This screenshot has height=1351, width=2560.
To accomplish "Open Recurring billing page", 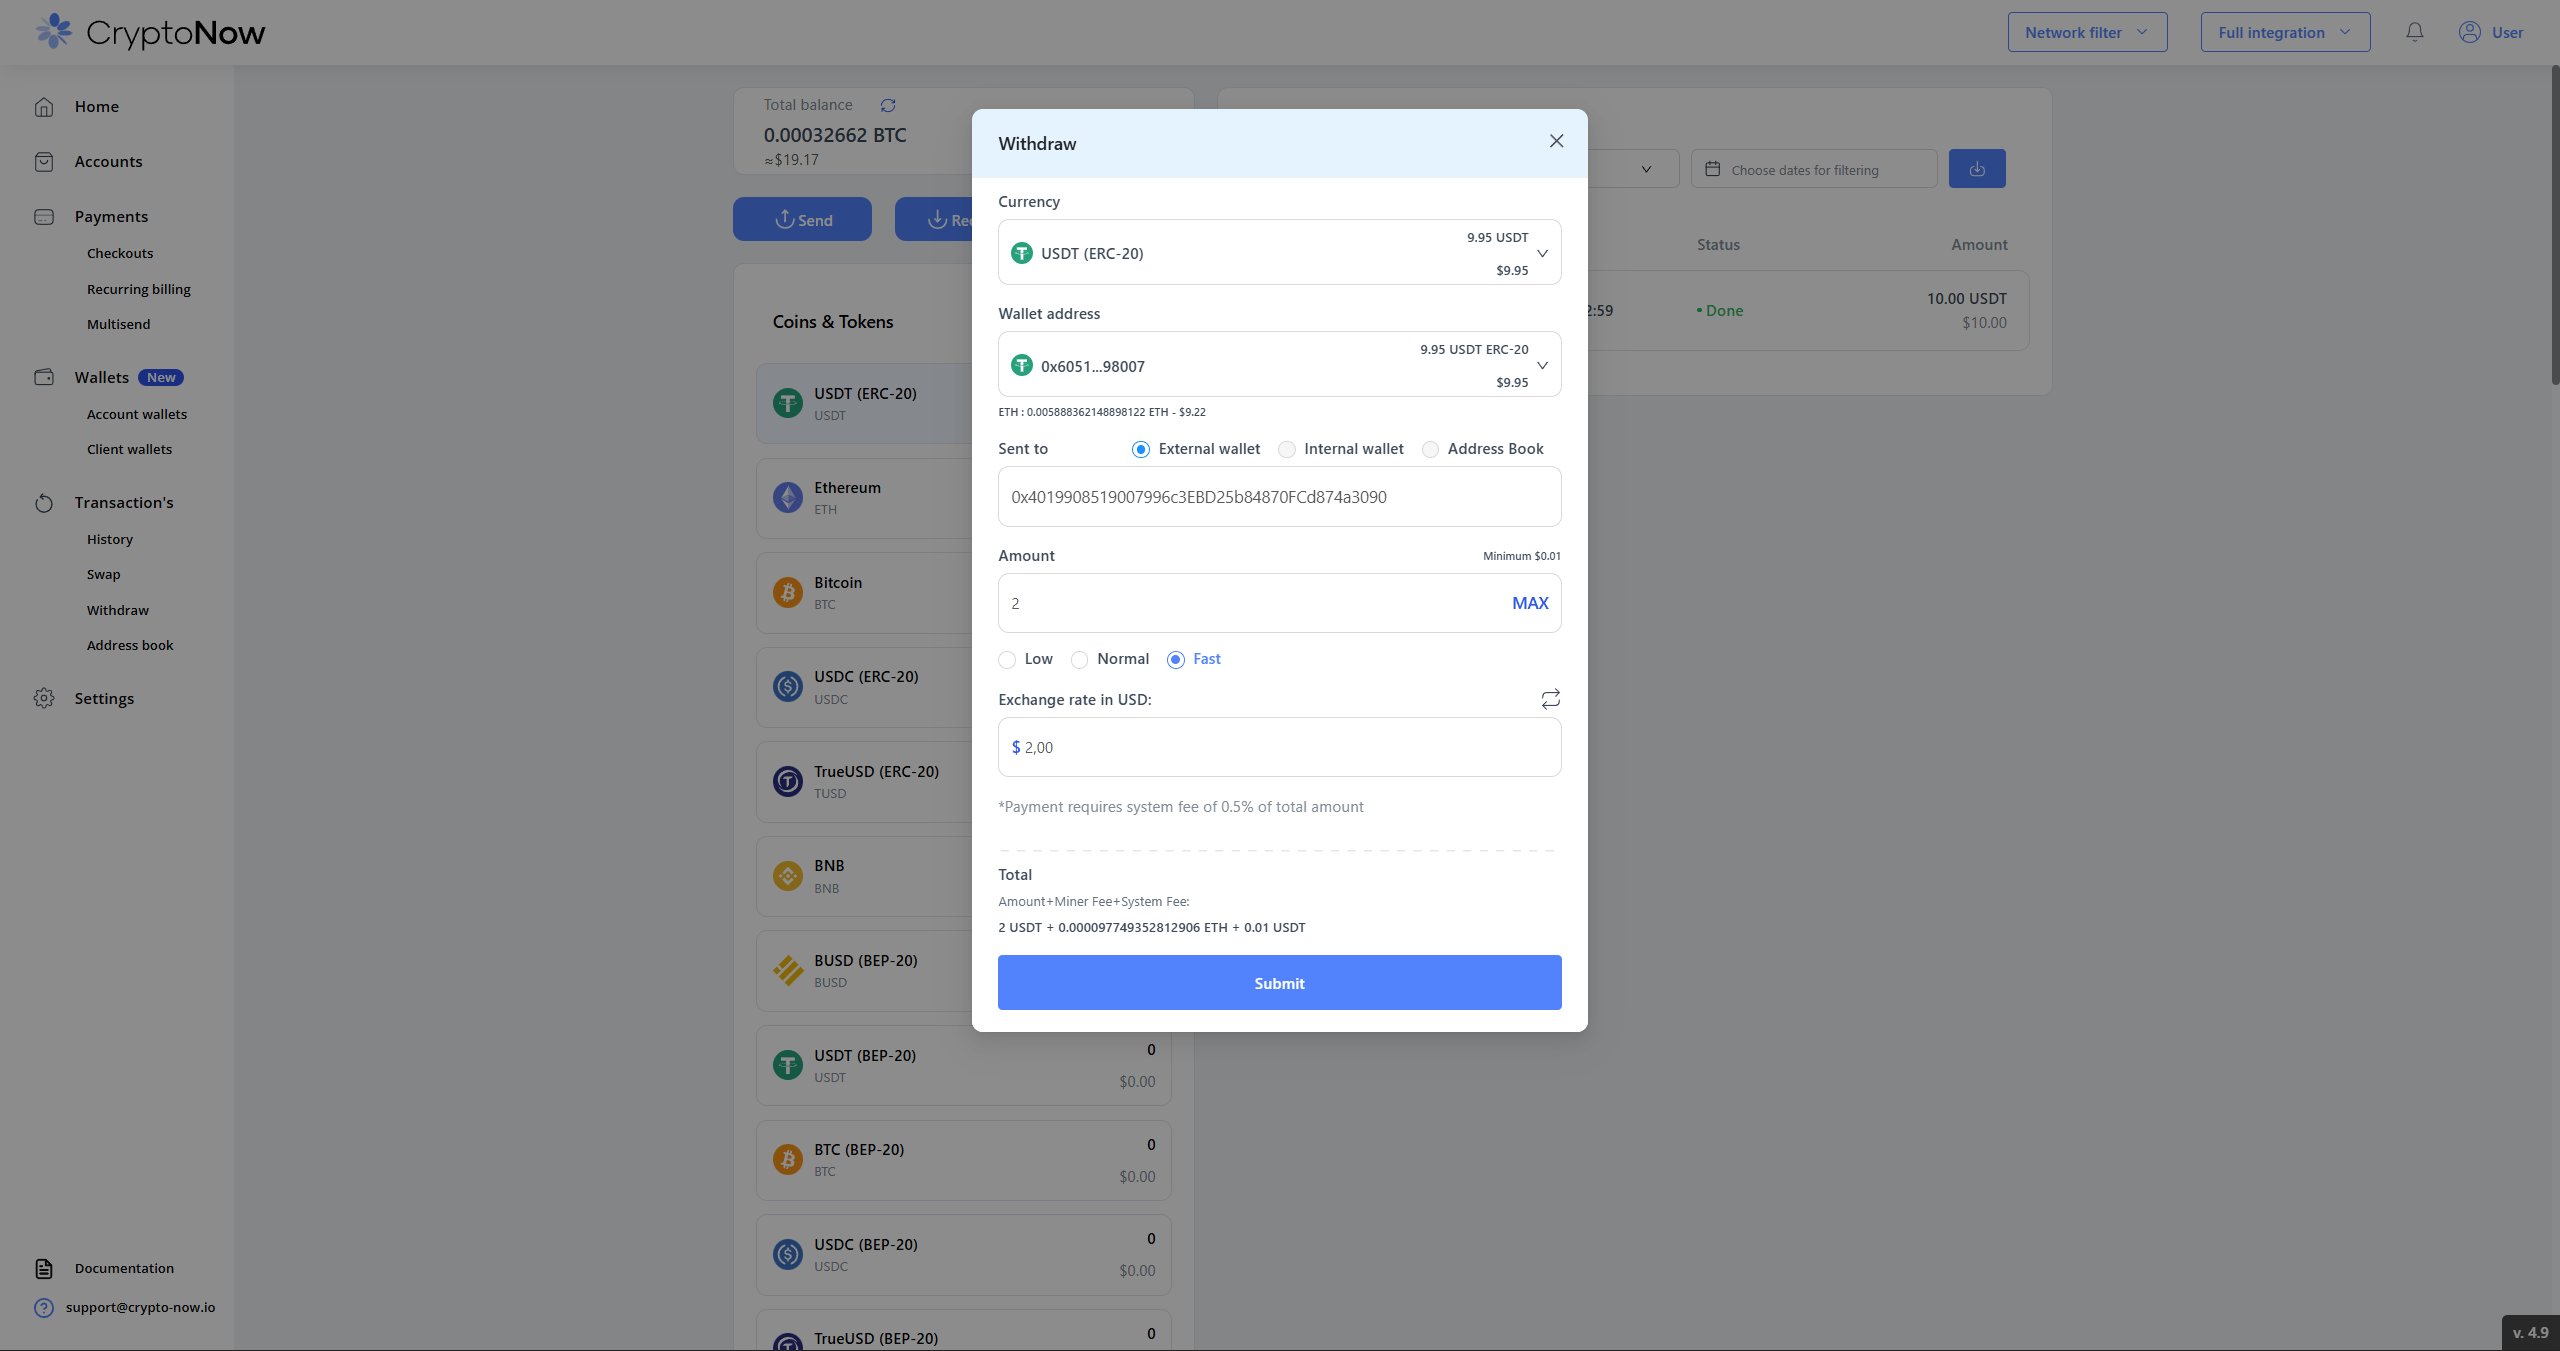I will (139, 289).
